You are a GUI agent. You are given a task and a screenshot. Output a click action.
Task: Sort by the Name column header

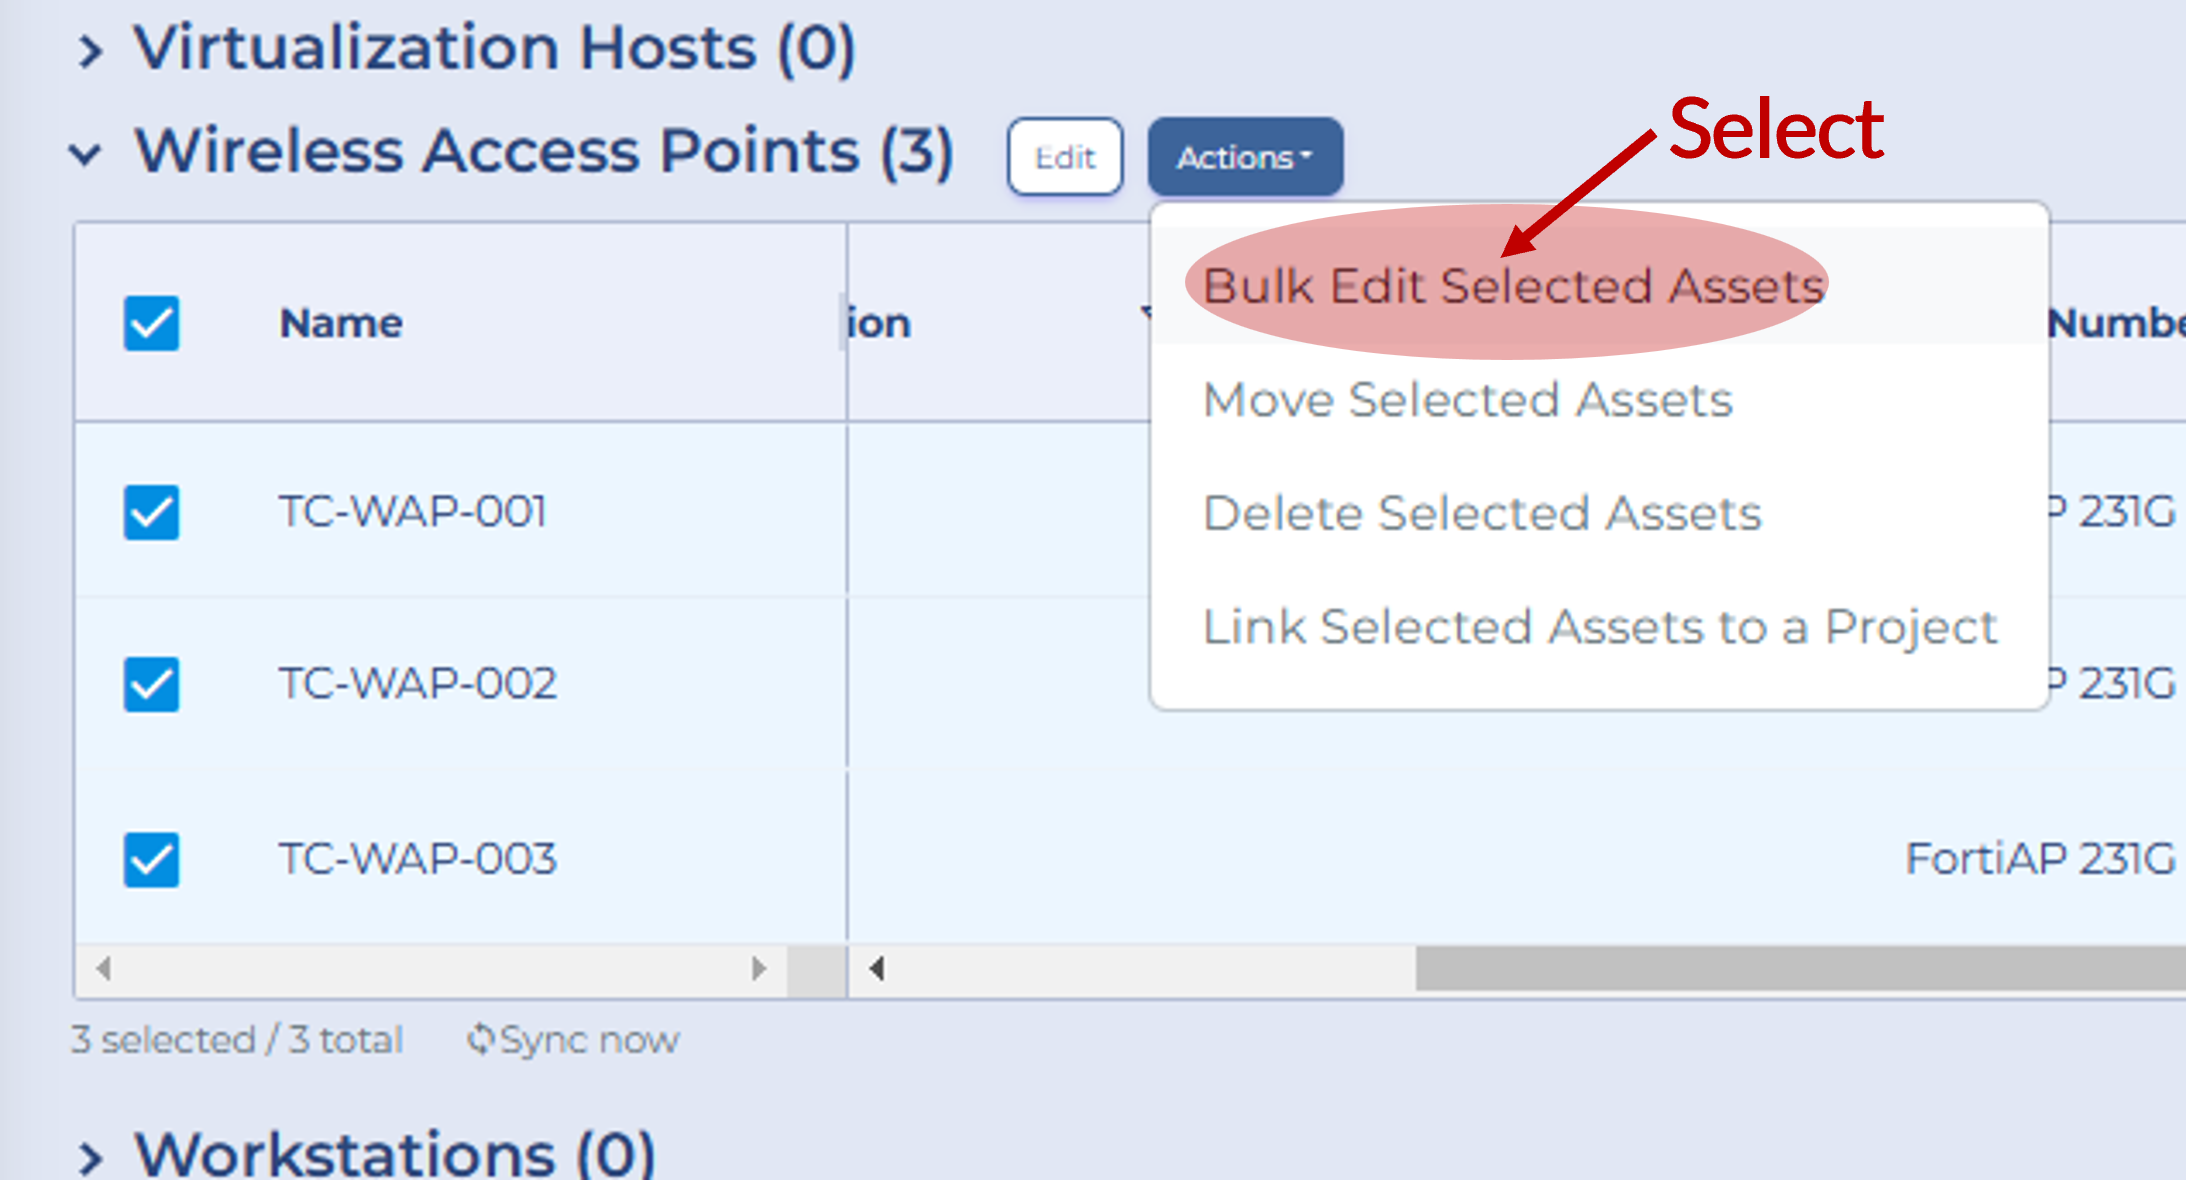(x=341, y=323)
